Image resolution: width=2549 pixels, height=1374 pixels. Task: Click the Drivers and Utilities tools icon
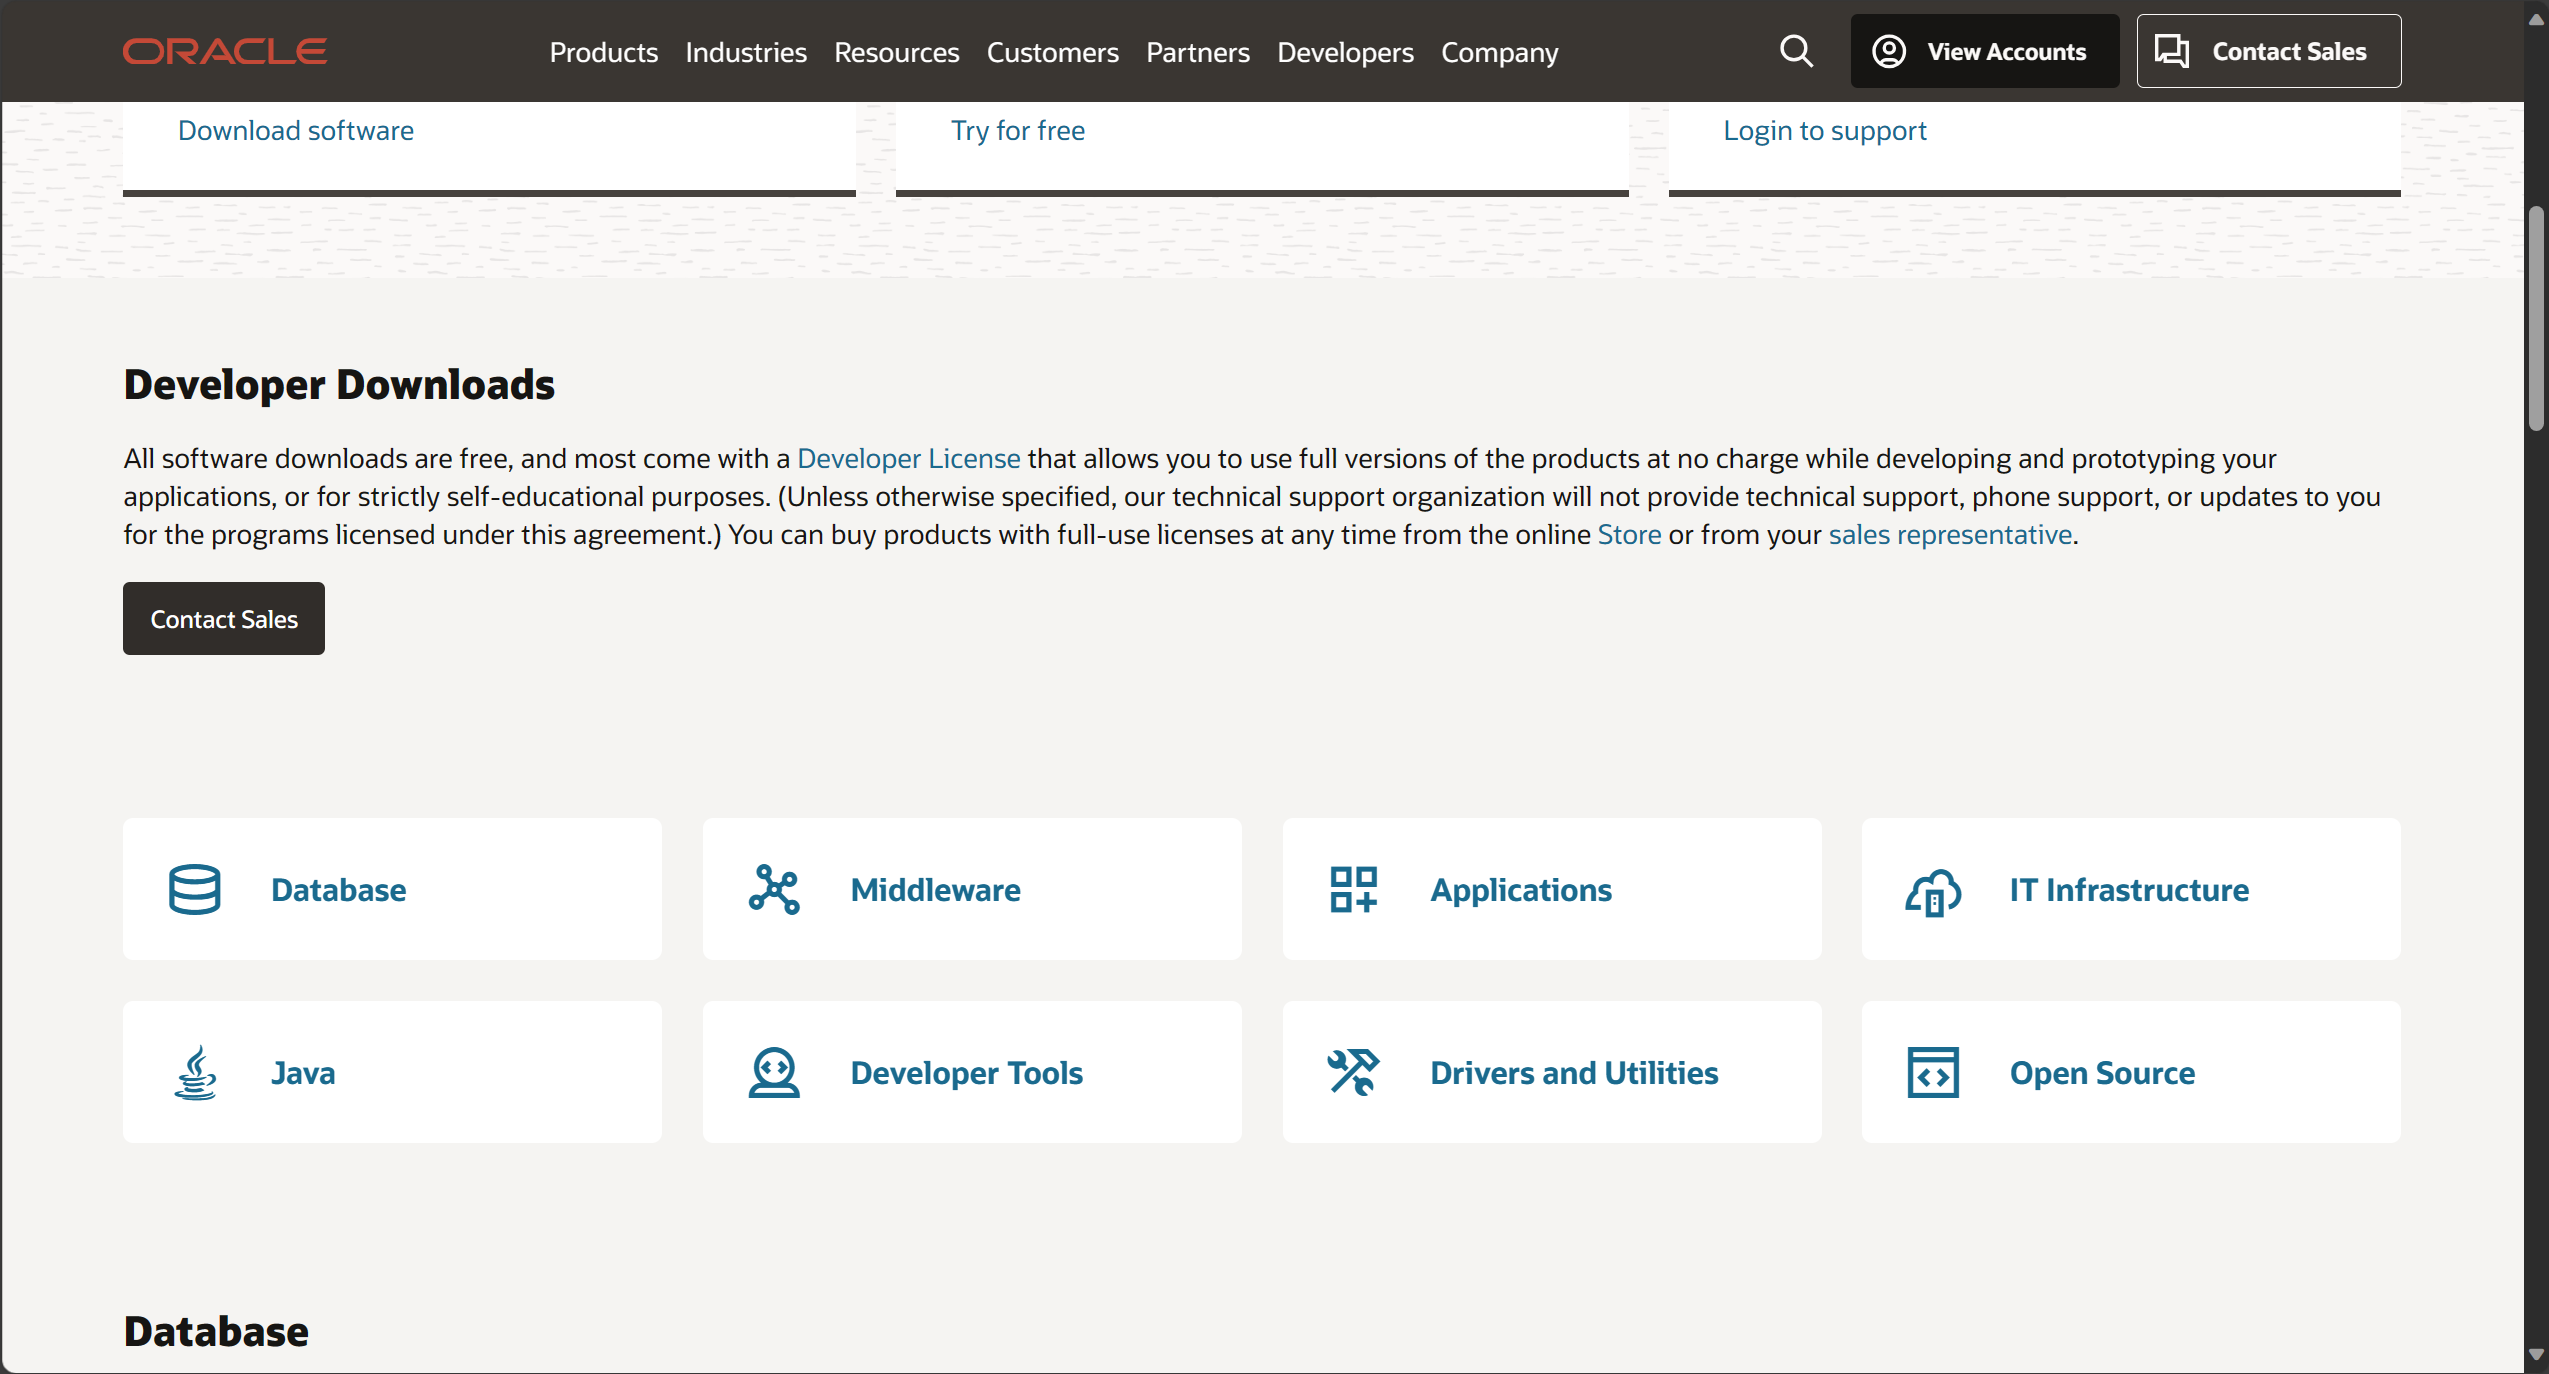1354,1072
